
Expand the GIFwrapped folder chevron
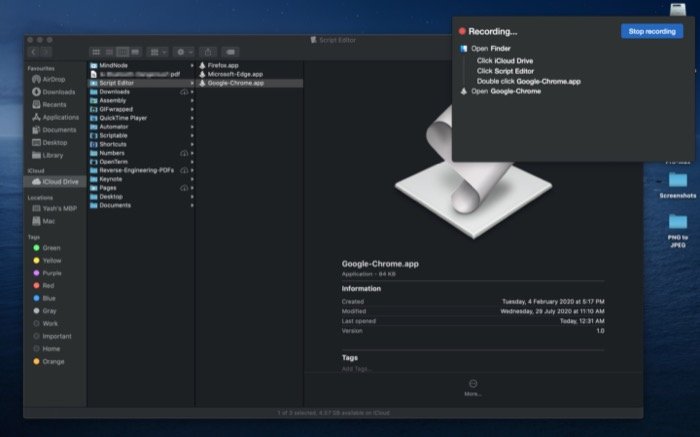pyautogui.click(x=192, y=109)
